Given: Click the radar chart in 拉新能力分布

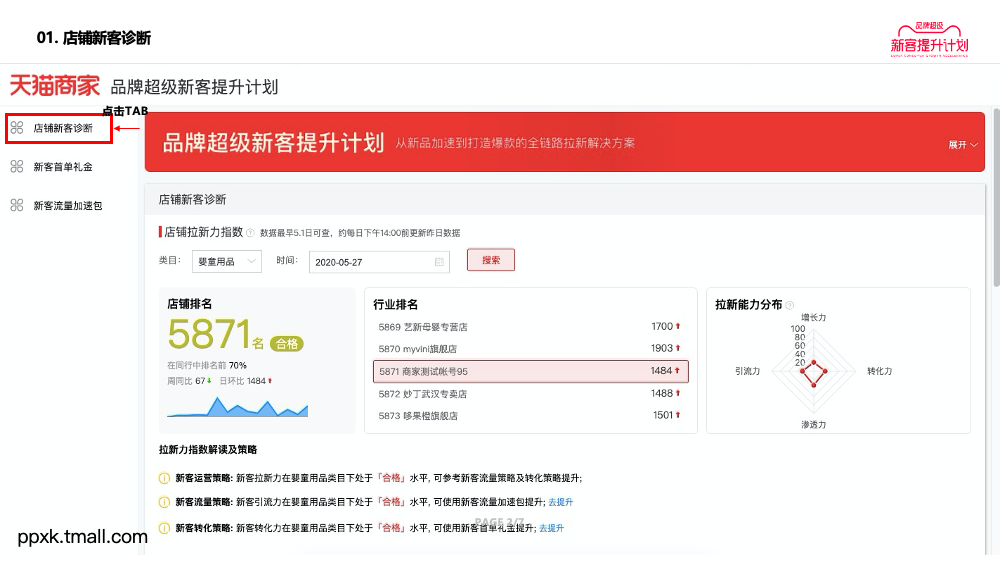Looking at the screenshot, I should (x=813, y=371).
